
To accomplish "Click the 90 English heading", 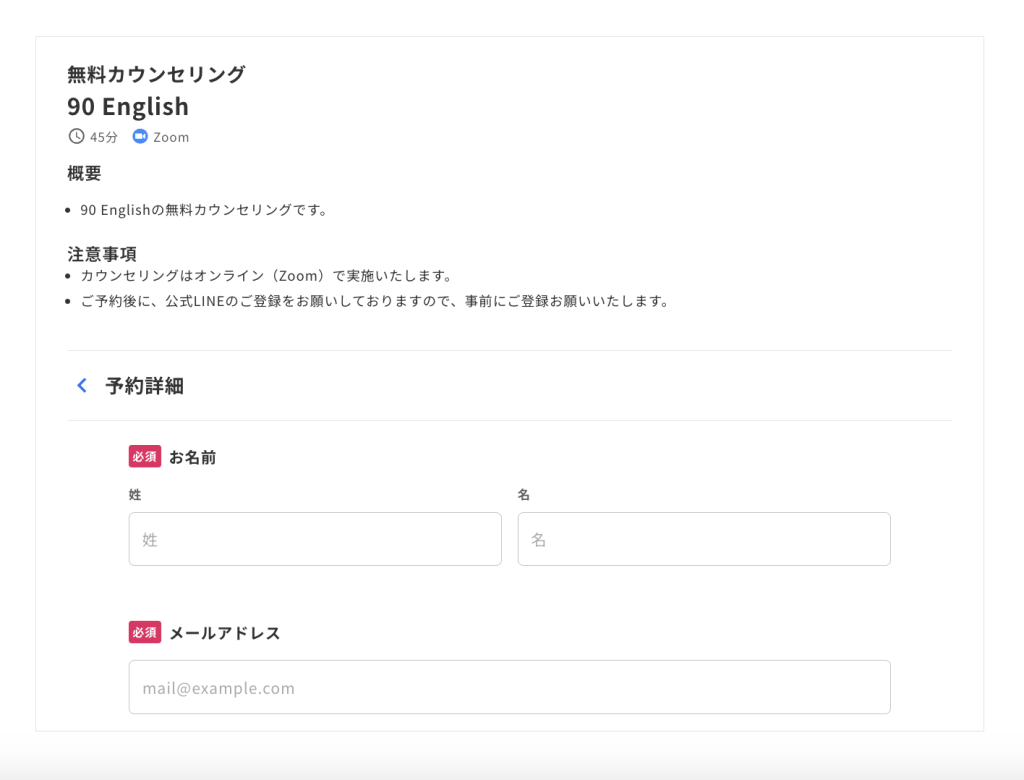I will pos(128,106).
